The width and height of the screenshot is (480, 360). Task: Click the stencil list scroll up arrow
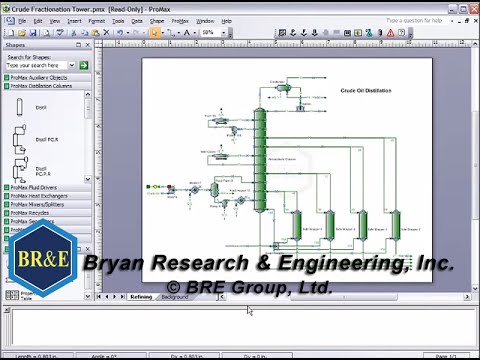pos(88,94)
